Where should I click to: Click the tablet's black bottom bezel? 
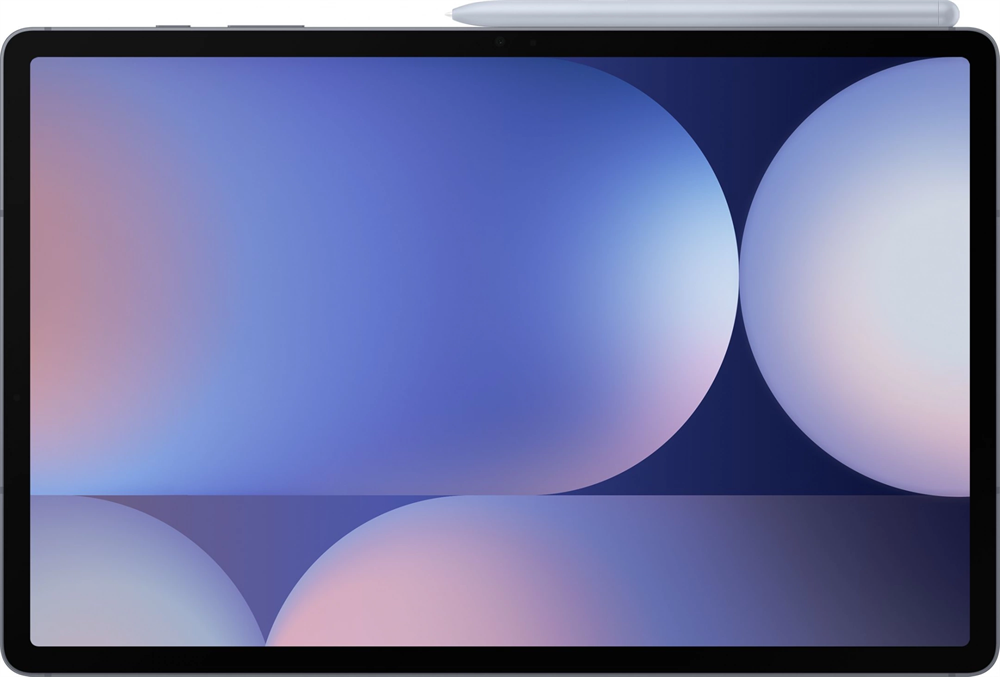coord(500,660)
